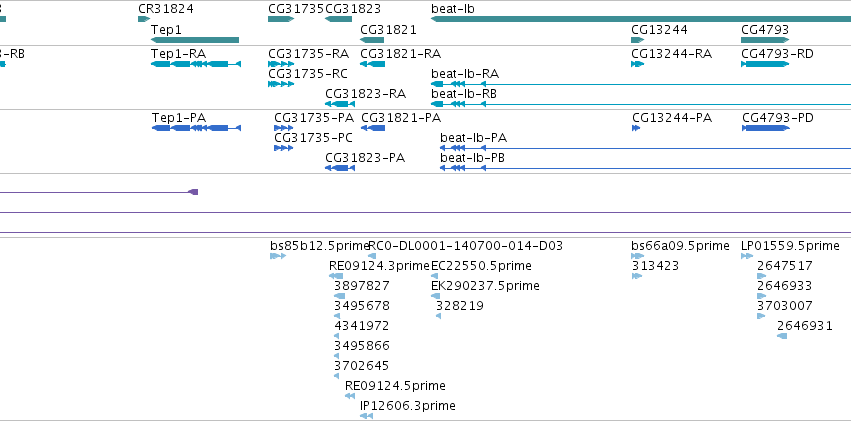Select the EC22550.5prime EST
The height and width of the screenshot is (421, 851).
pos(435,276)
